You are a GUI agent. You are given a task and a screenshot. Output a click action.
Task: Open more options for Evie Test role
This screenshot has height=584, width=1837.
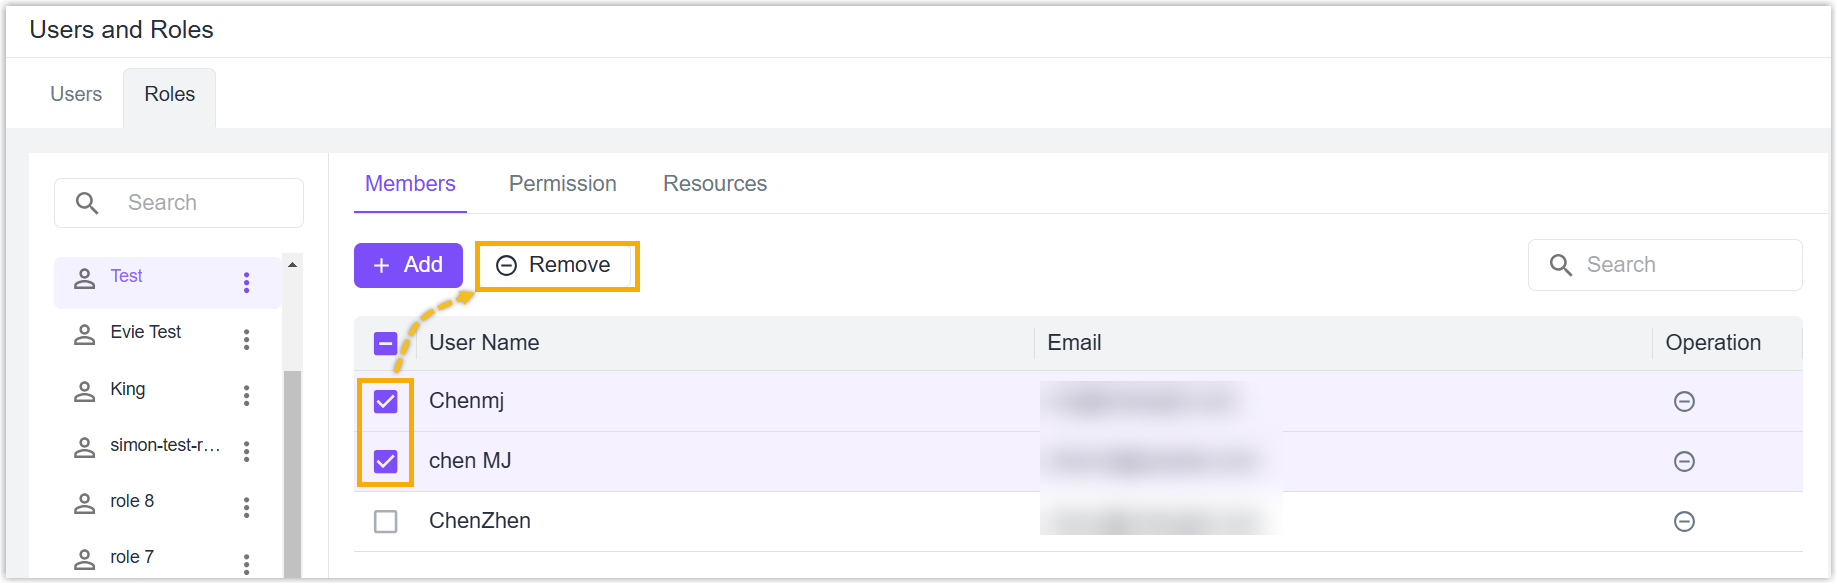246,339
